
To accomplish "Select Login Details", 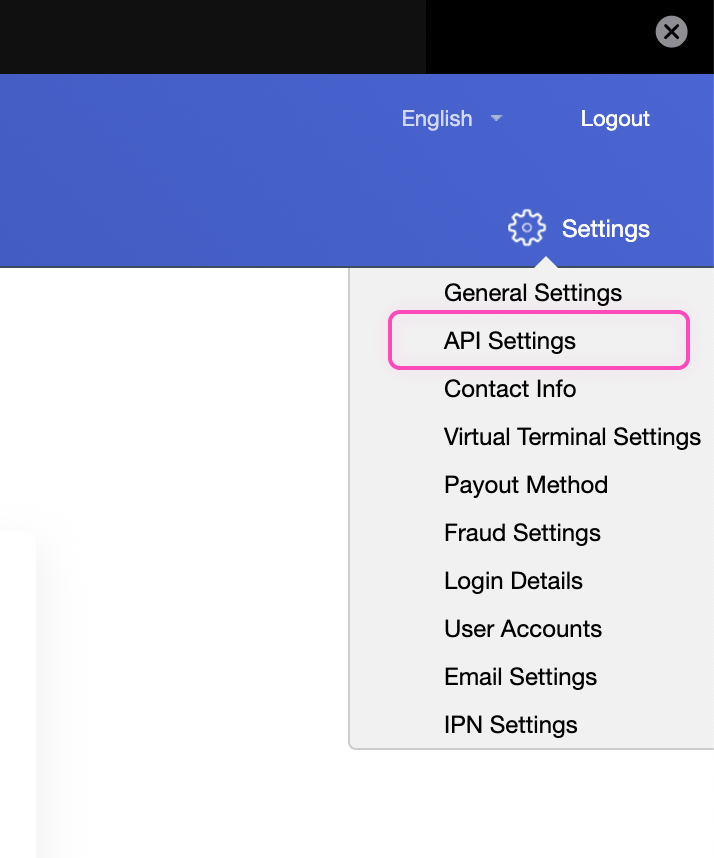I will click(513, 581).
